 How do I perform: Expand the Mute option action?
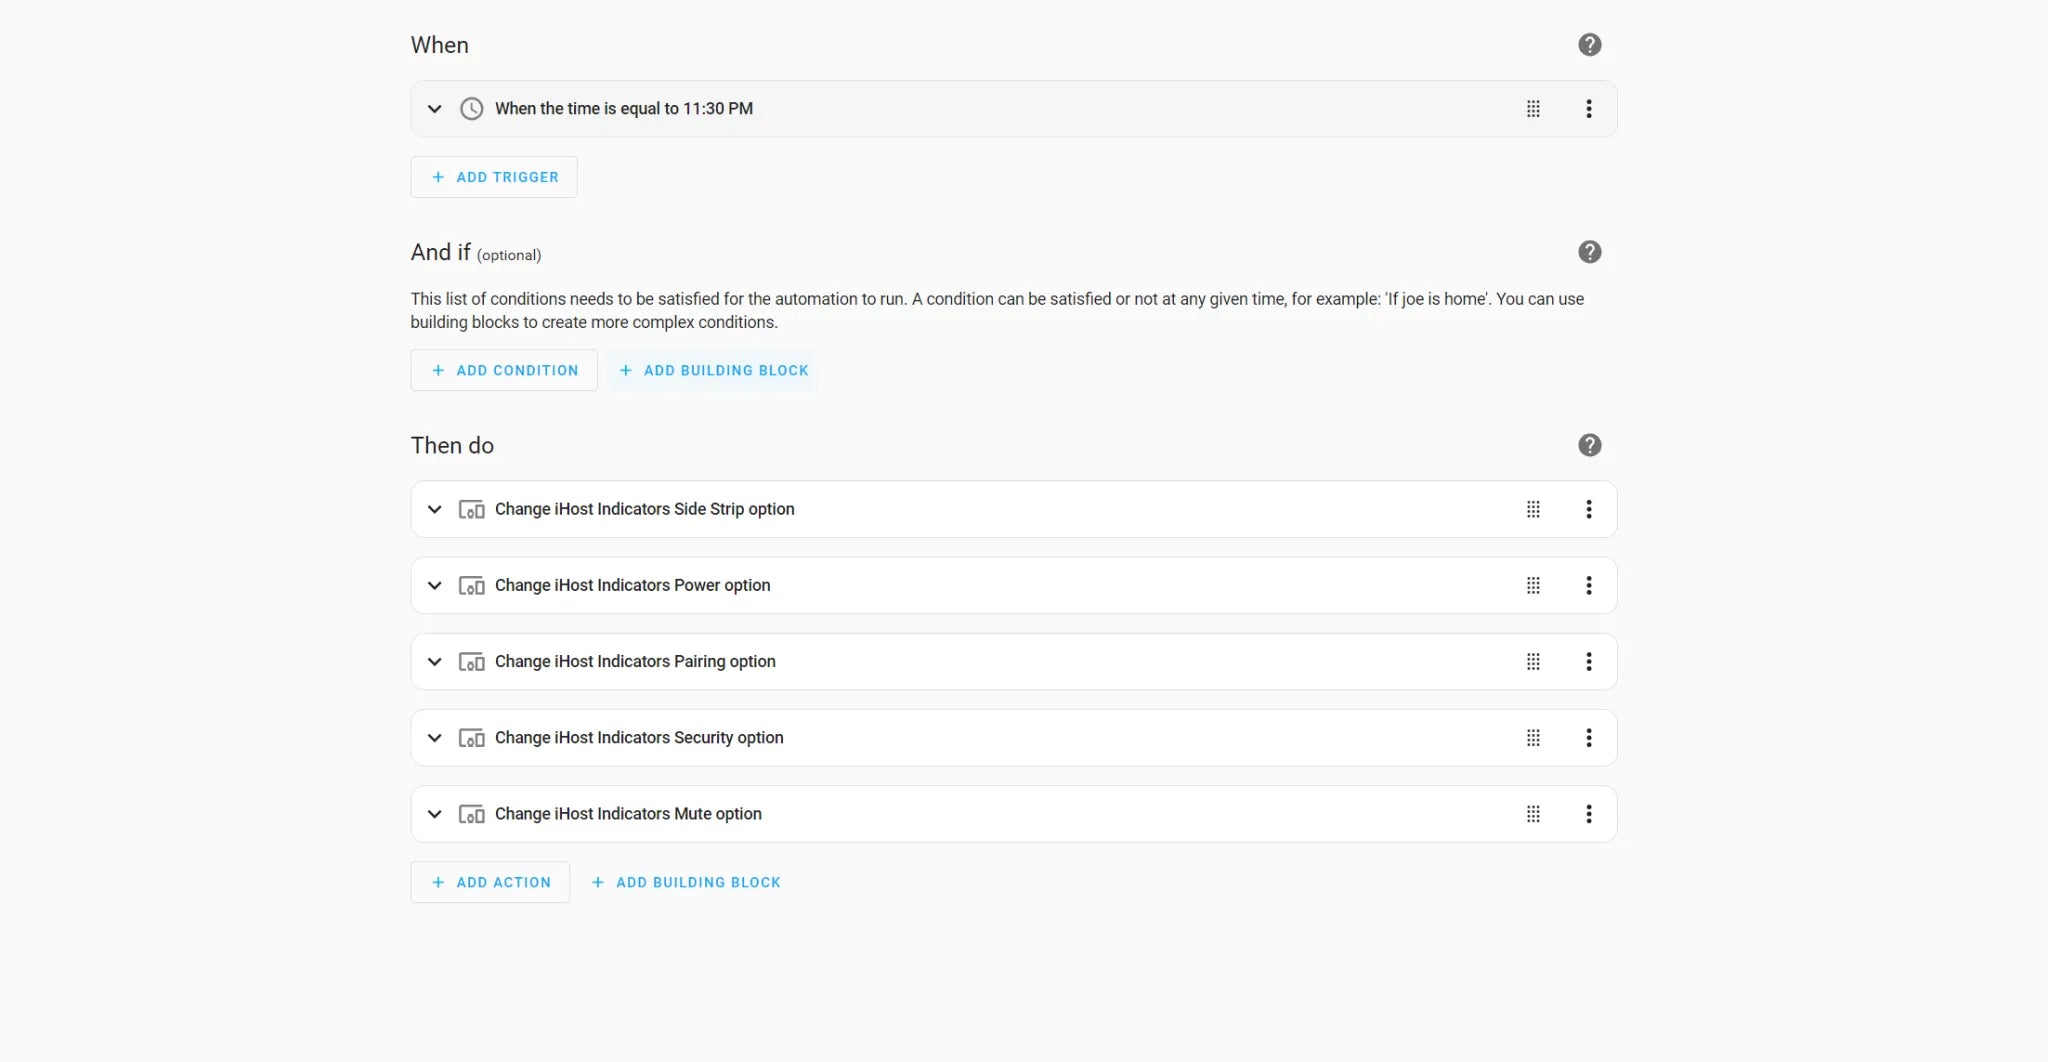434,814
